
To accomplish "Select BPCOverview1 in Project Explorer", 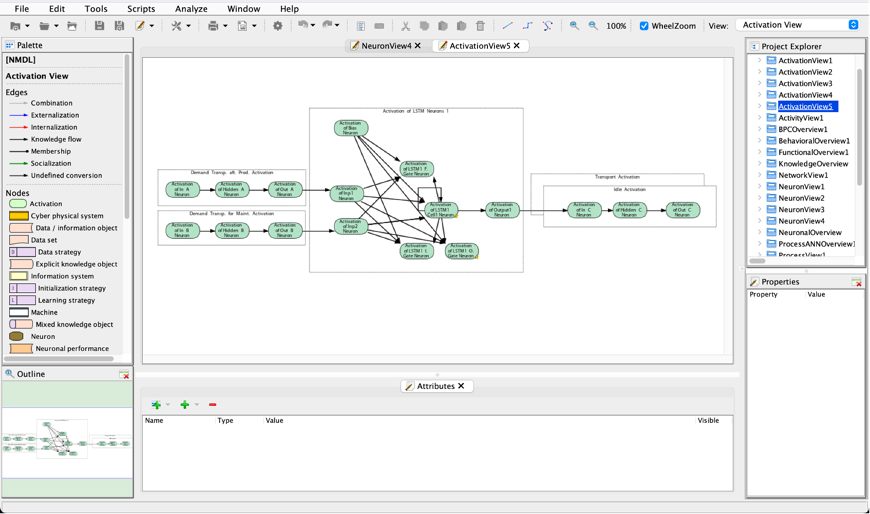I will click(x=802, y=129).
